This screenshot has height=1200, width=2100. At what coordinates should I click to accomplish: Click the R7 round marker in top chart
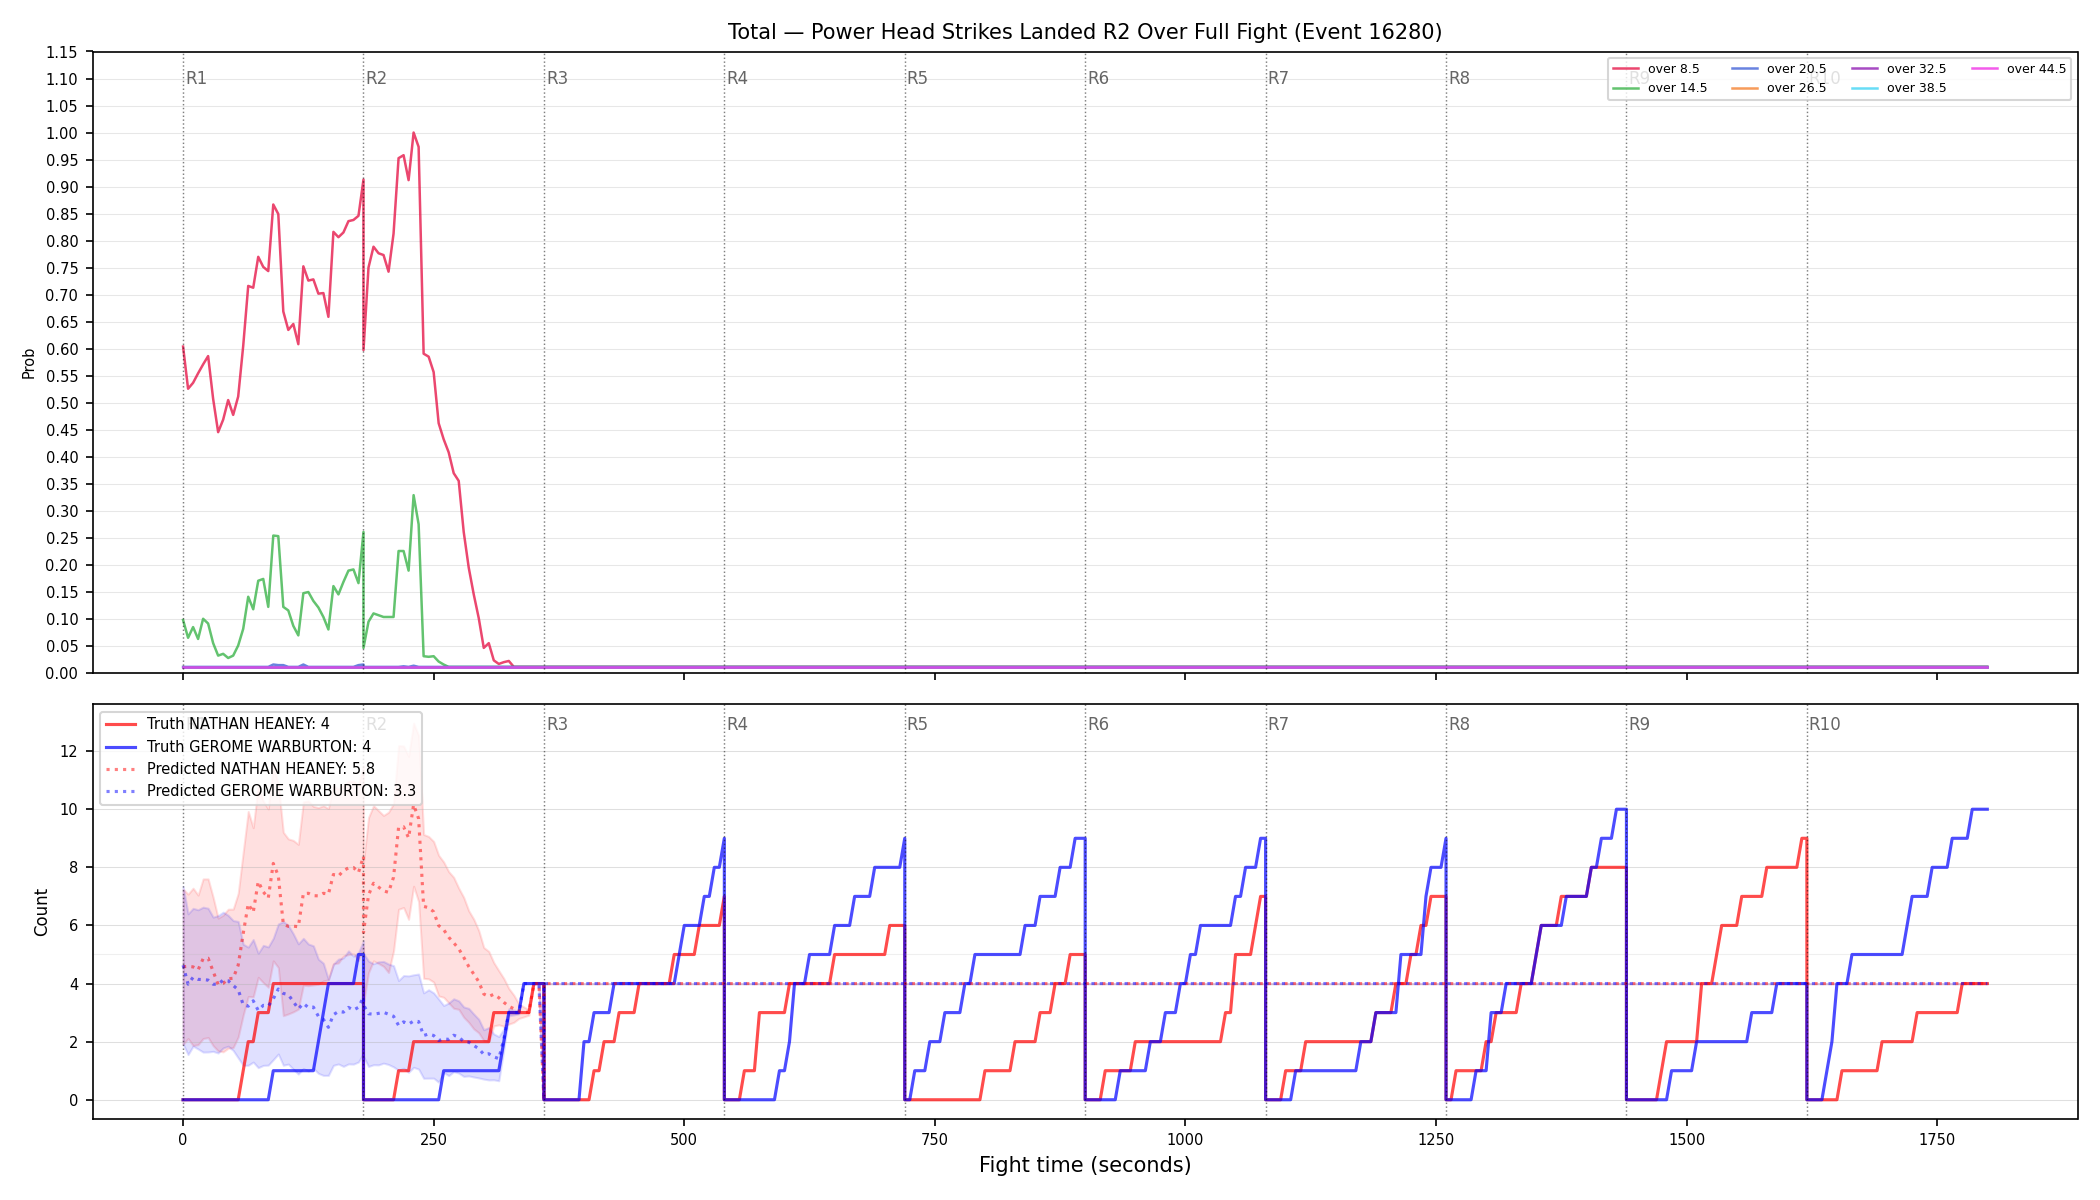point(1278,78)
